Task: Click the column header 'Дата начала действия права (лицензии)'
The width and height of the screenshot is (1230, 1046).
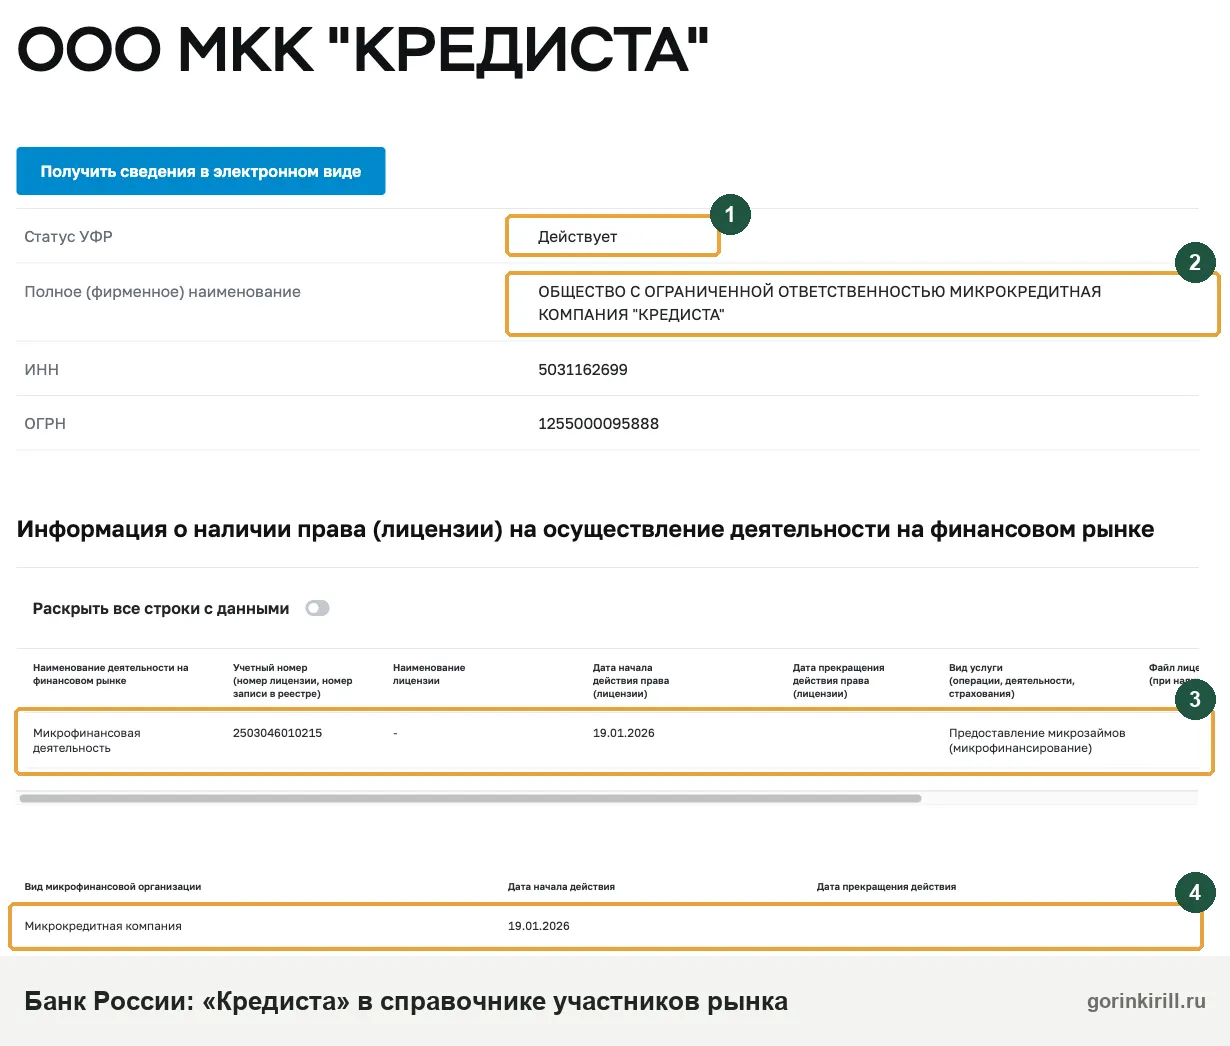Action: [631, 680]
